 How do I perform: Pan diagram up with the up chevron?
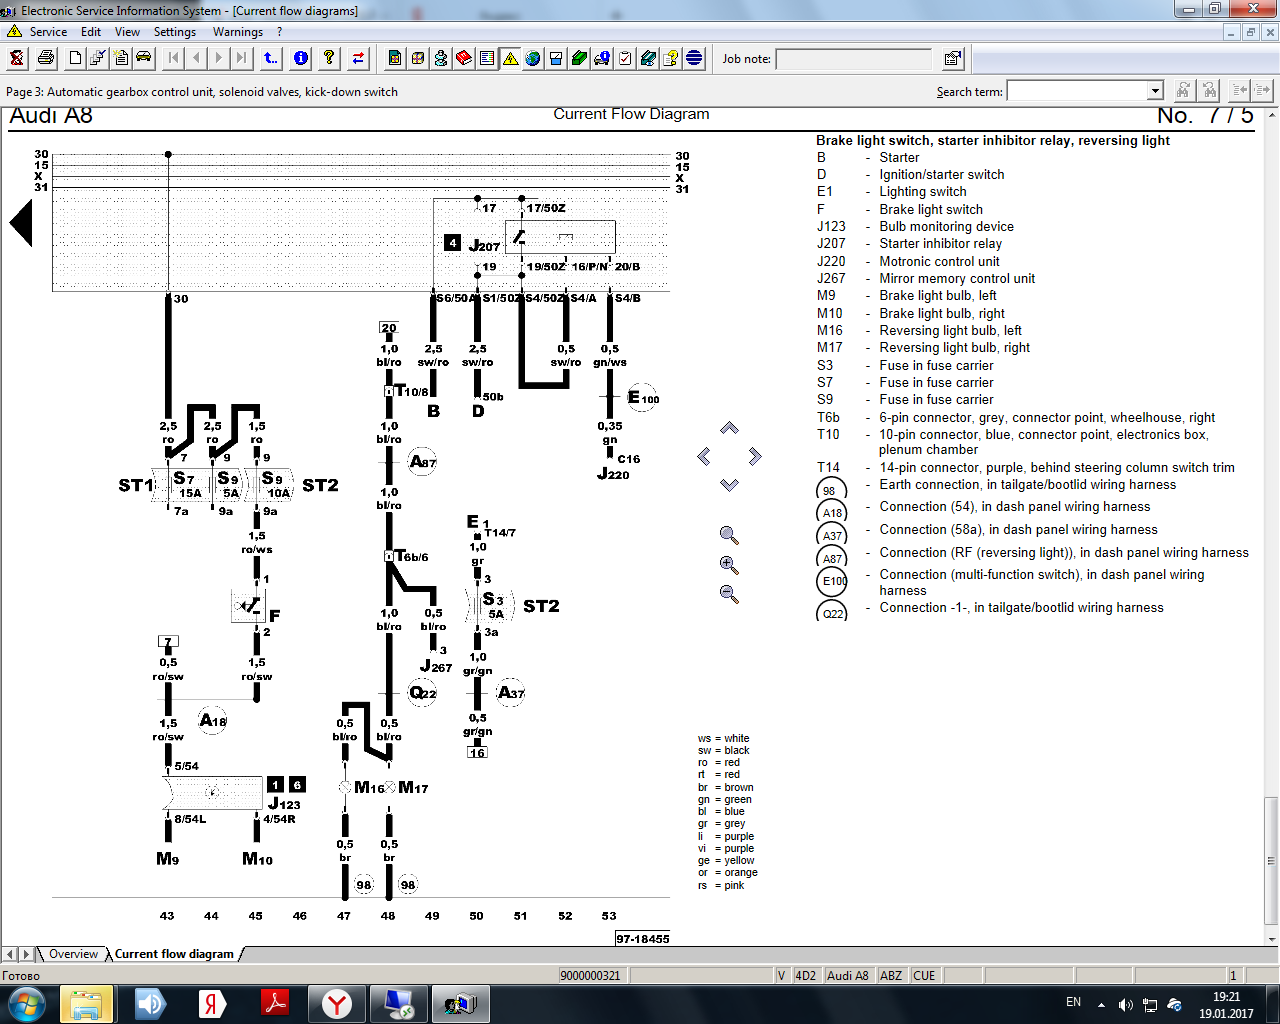coord(729,428)
